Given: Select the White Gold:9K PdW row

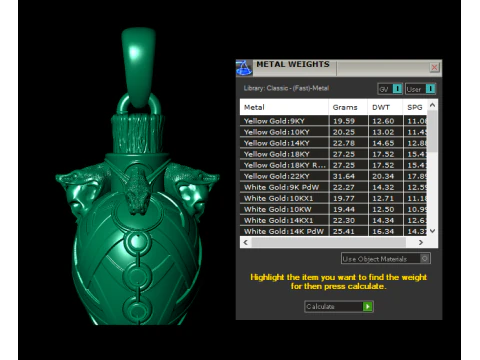Looking at the screenshot, I should coord(333,187).
